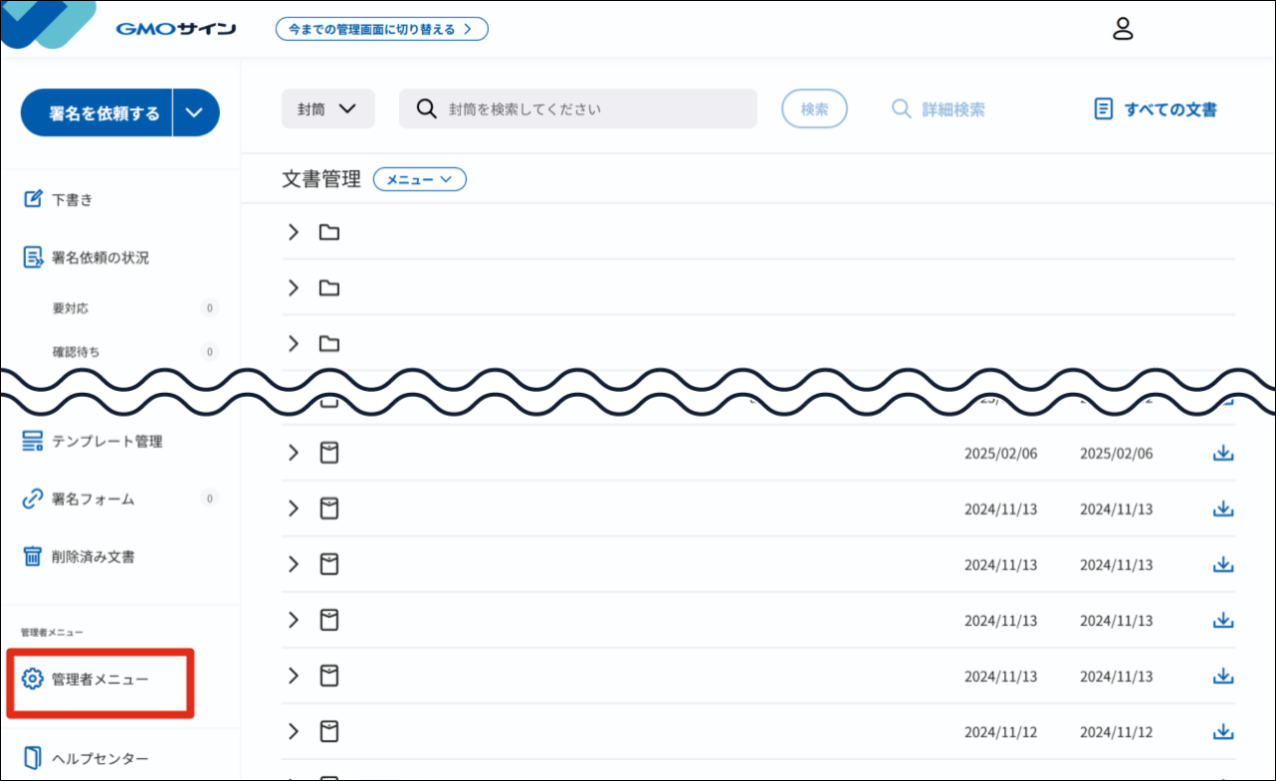1276x781 pixels.
Task: Open 削除済み文書 trash section
Action: coord(92,556)
